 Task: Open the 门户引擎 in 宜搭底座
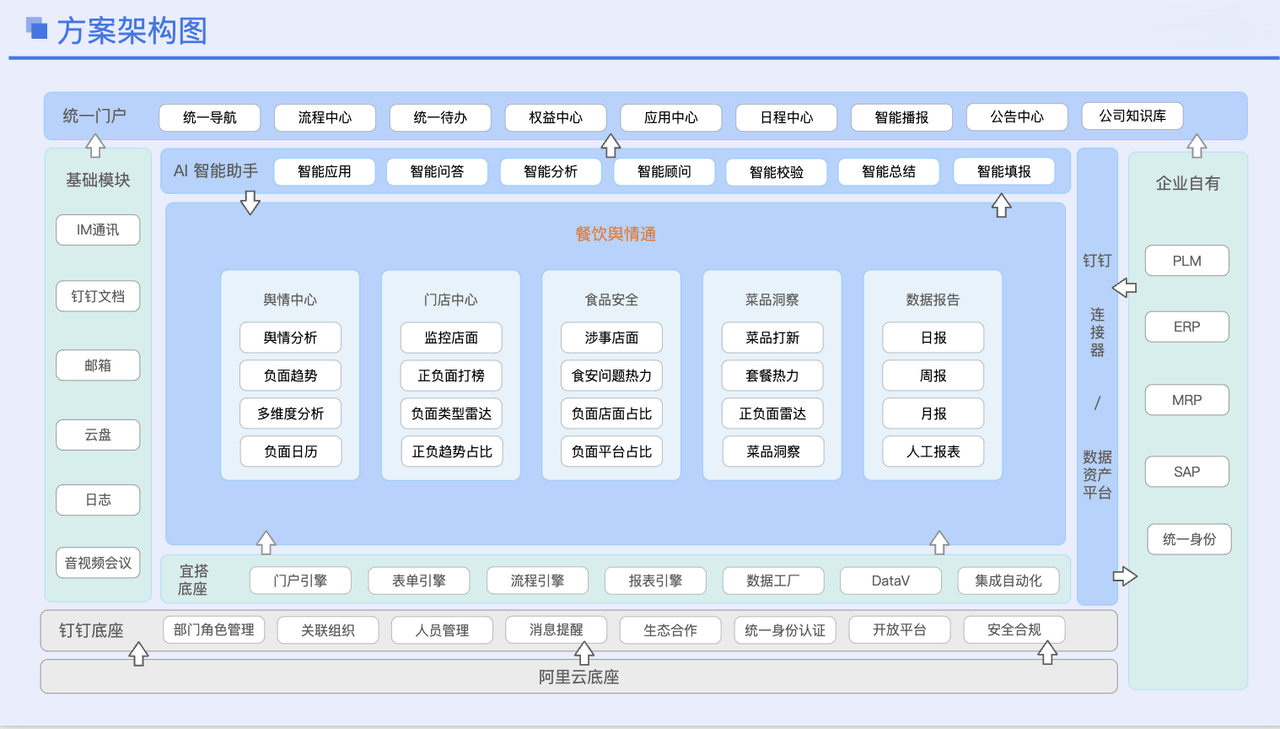click(x=302, y=580)
